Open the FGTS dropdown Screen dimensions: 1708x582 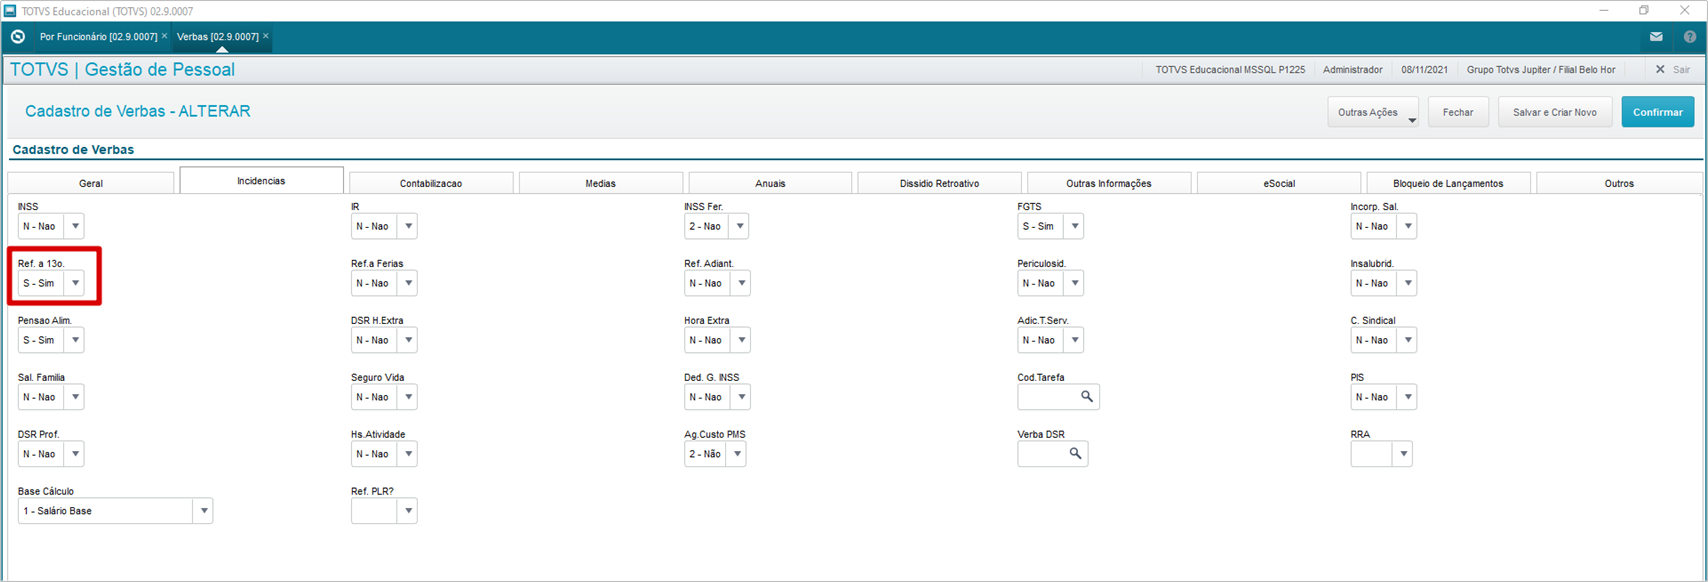pos(1051,226)
